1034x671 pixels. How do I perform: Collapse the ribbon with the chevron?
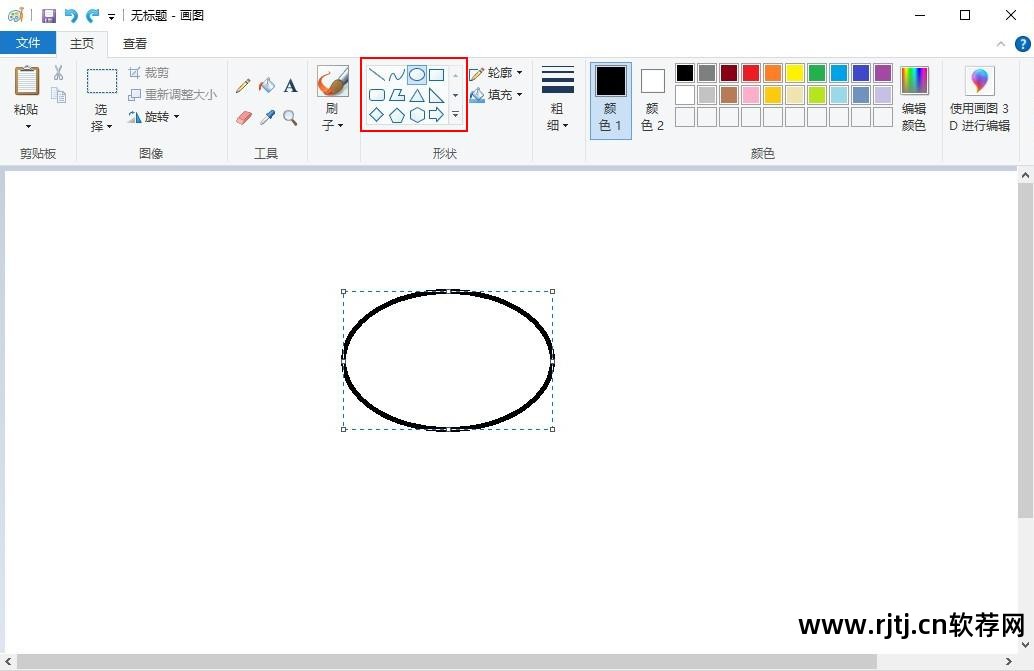coord(1000,44)
